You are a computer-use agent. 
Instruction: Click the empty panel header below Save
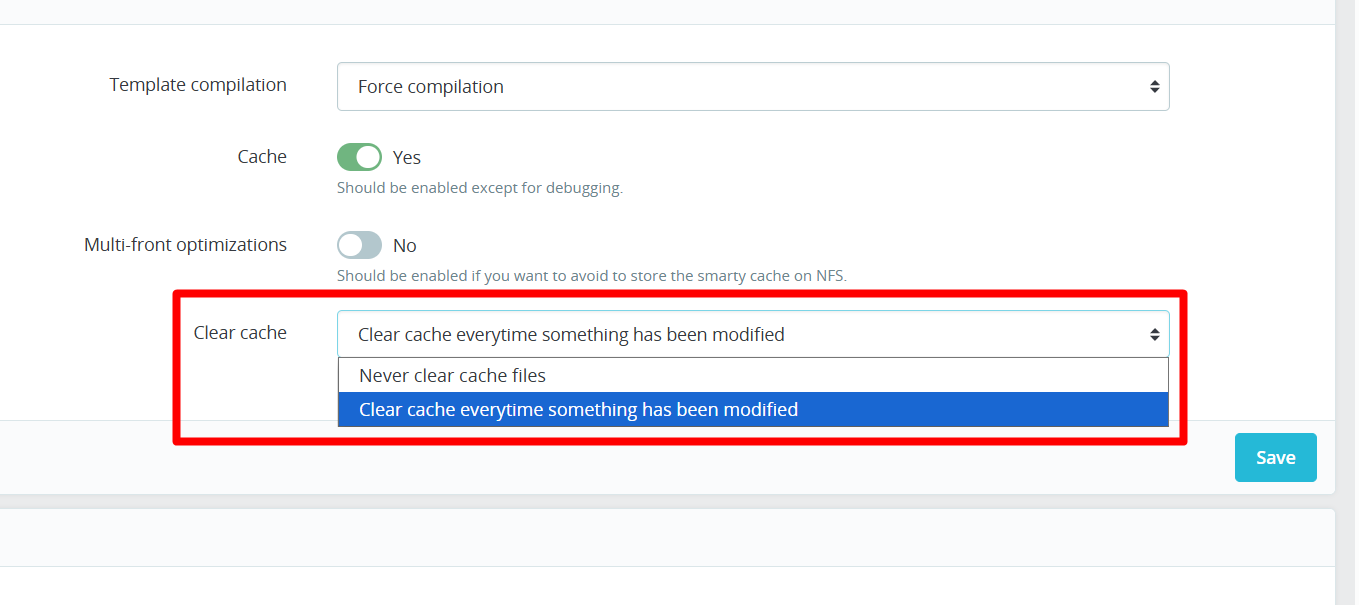(x=667, y=538)
